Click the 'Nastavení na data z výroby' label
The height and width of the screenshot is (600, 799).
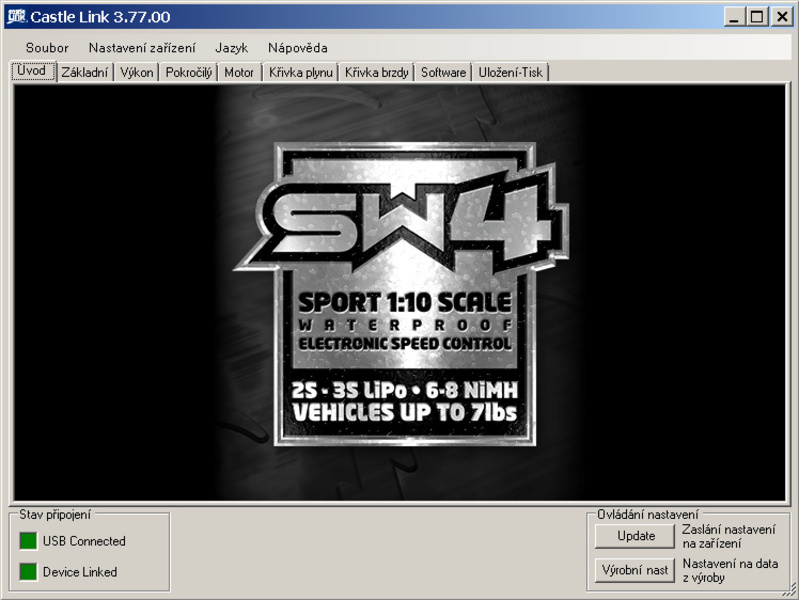tap(730, 570)
